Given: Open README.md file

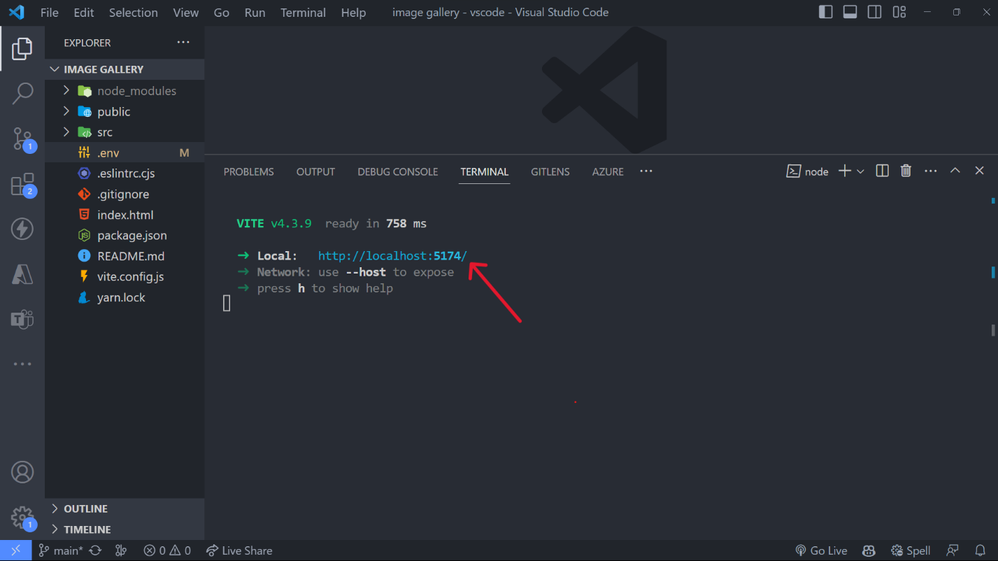Looking at the screenshot, I should coord(125,256).
